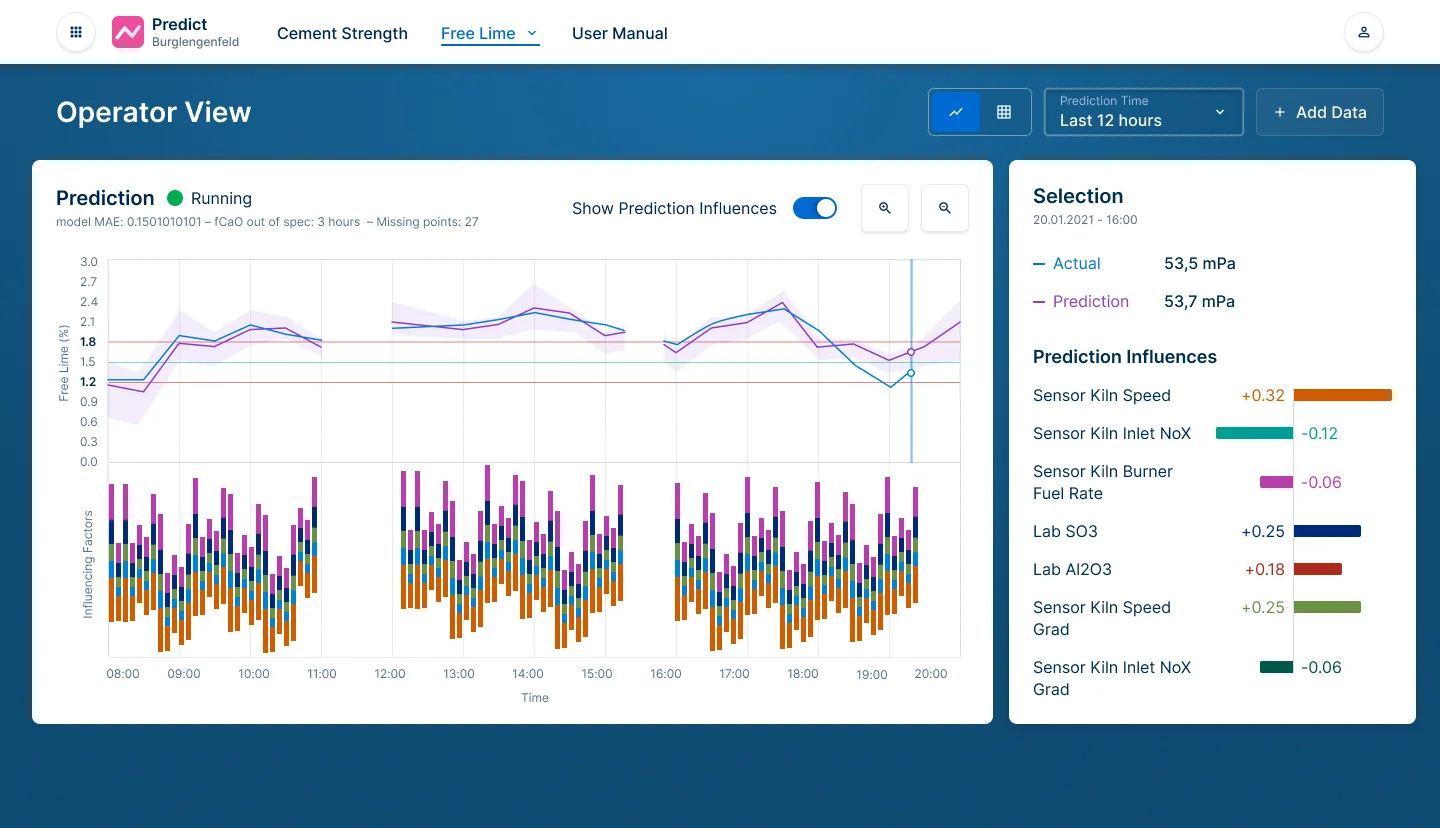
Task: Click the dark green NoX Grad bar
Action: tap(1276, 667)
